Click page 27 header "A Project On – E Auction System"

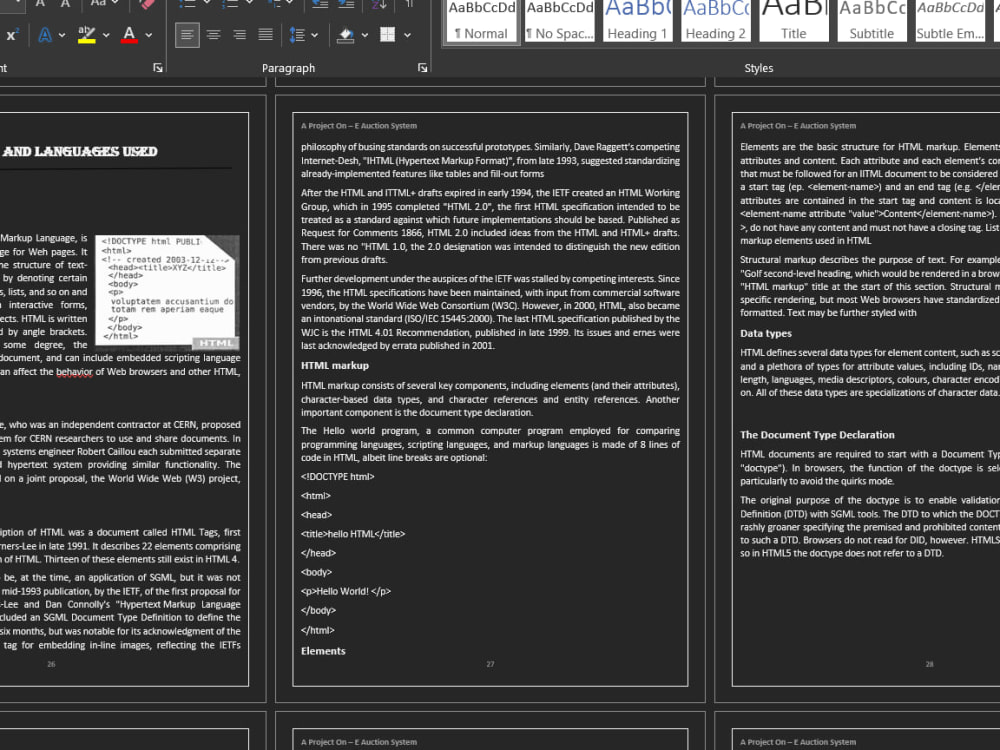[359, 126]
